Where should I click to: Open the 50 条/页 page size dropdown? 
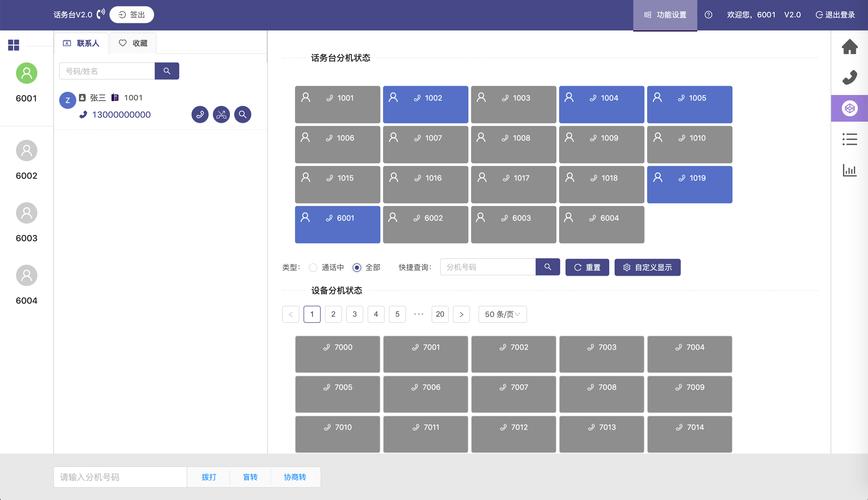point(502,315)
